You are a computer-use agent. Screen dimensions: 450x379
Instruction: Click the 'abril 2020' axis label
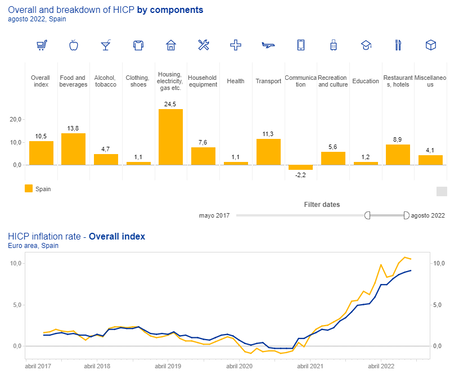(239, 366)
